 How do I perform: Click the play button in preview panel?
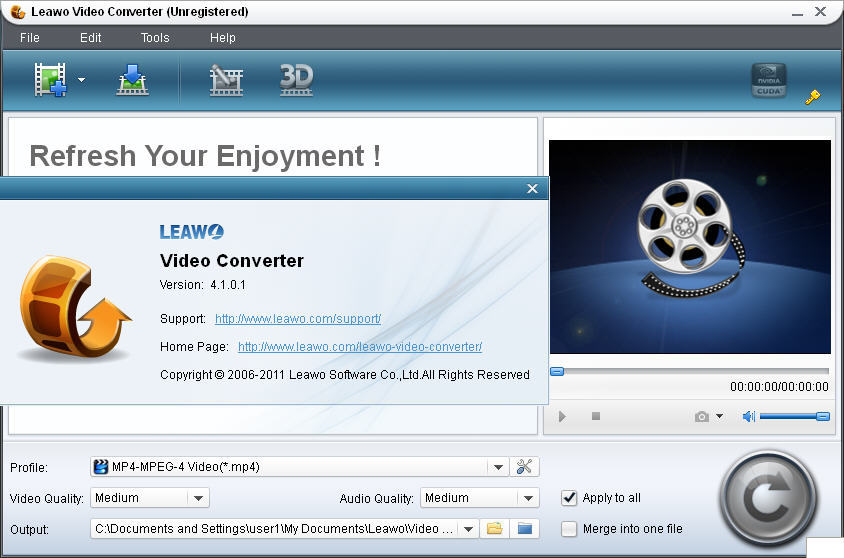pos(562,416)
